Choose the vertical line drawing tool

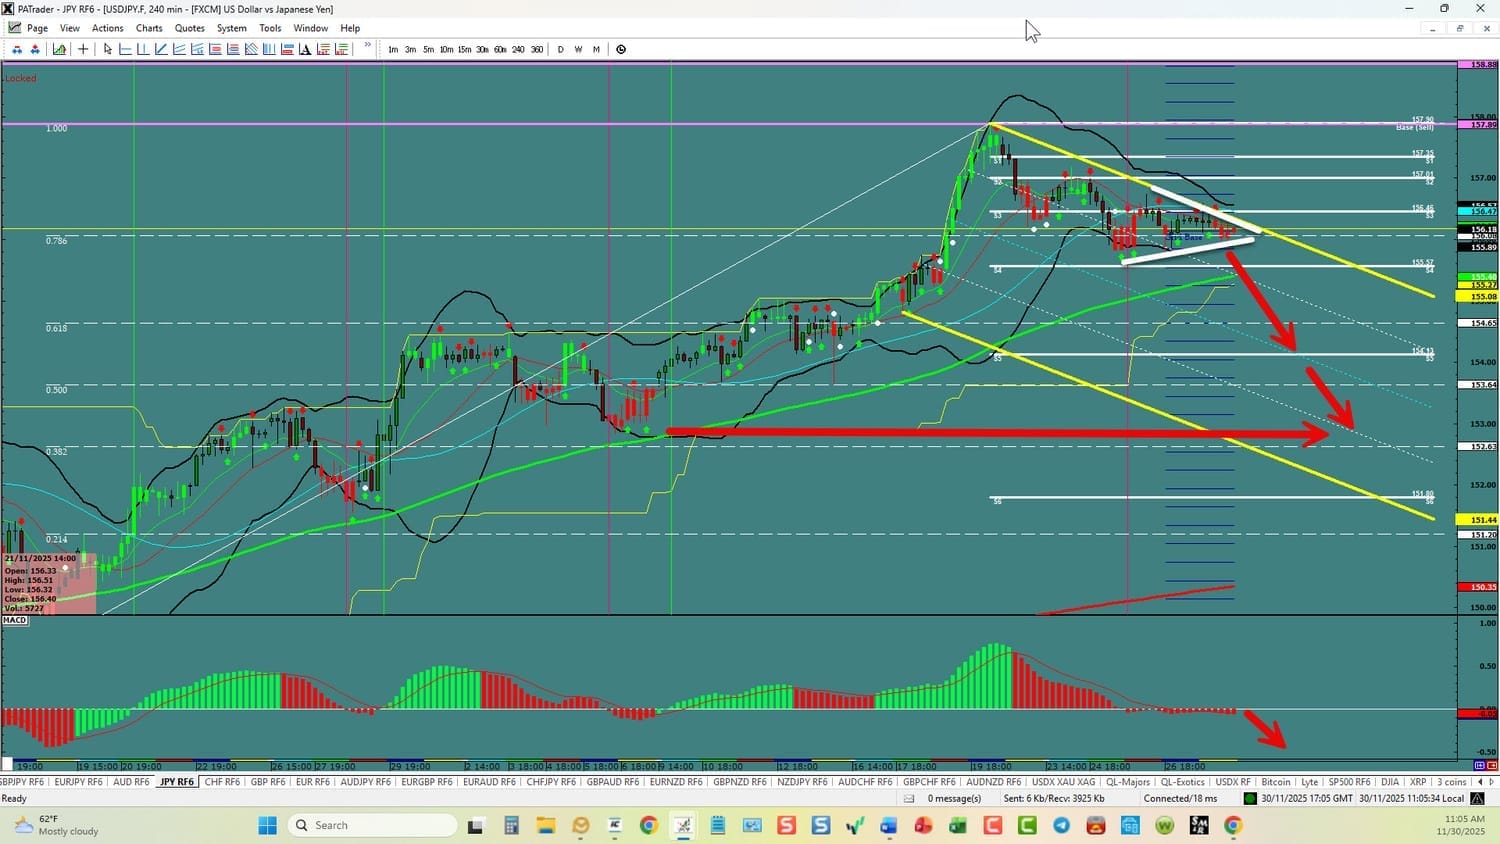143,49
